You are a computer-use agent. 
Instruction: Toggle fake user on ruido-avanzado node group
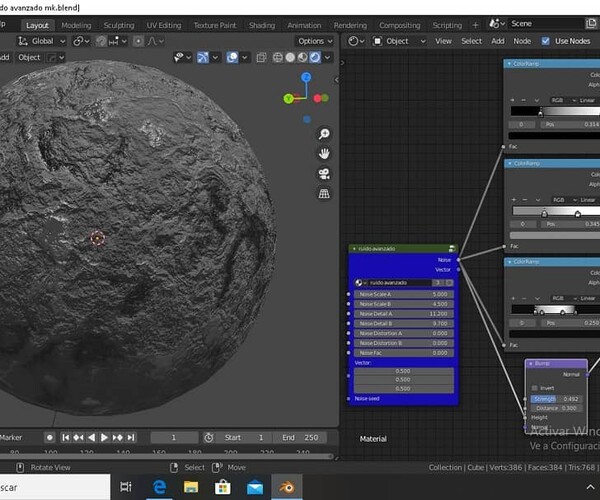coord(449,283)
